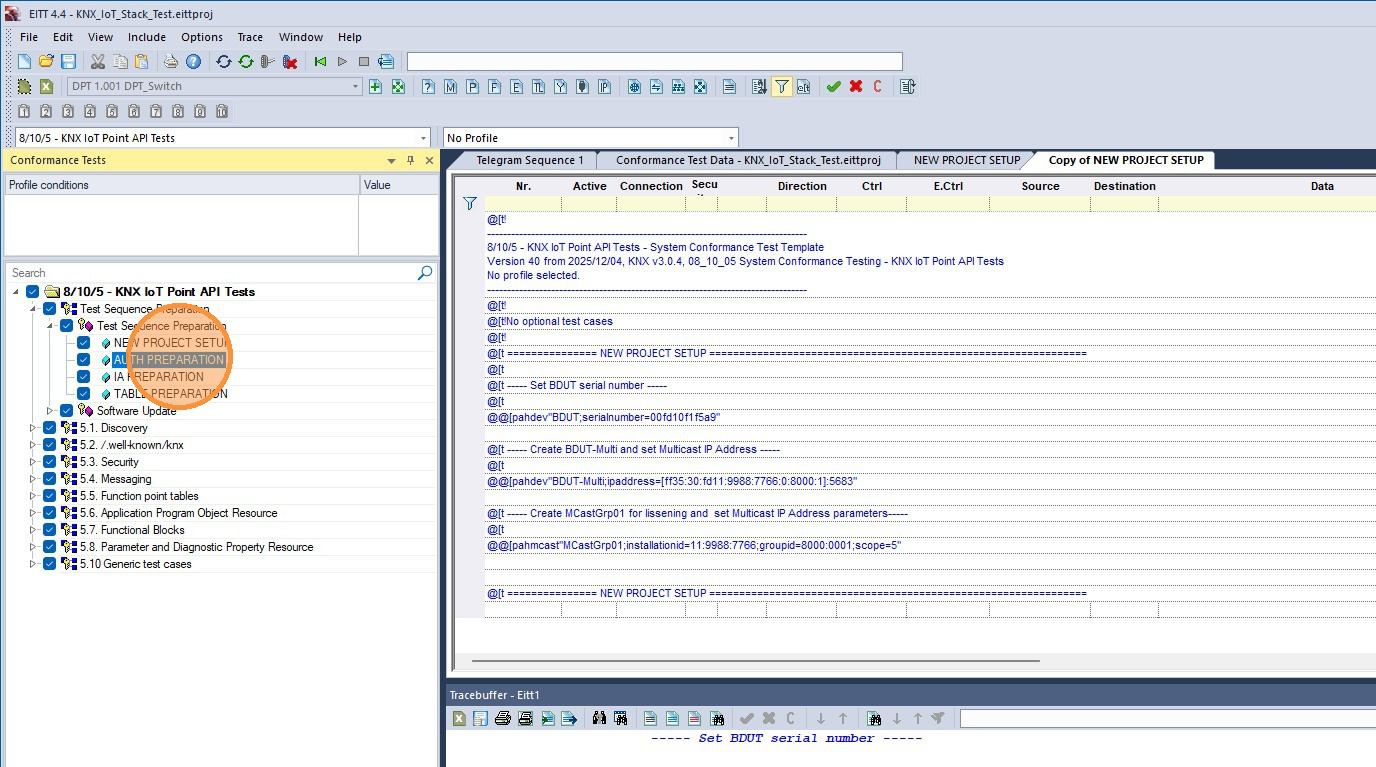Click the Save project toolbar icon

click(68, 62)
